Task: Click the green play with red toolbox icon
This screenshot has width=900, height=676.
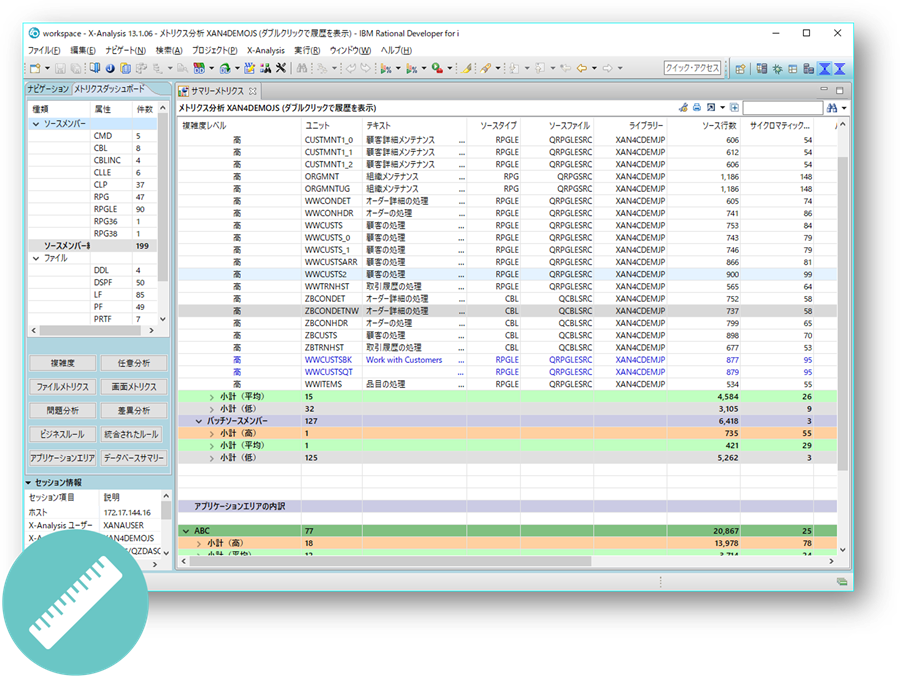Action: click(437, 68)
